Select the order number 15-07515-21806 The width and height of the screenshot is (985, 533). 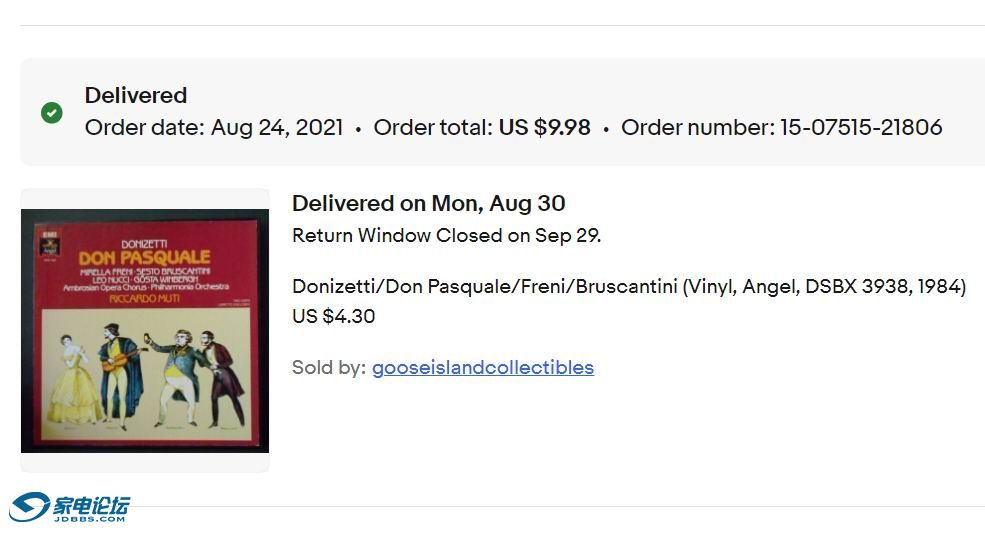click(x=861, y=127)
